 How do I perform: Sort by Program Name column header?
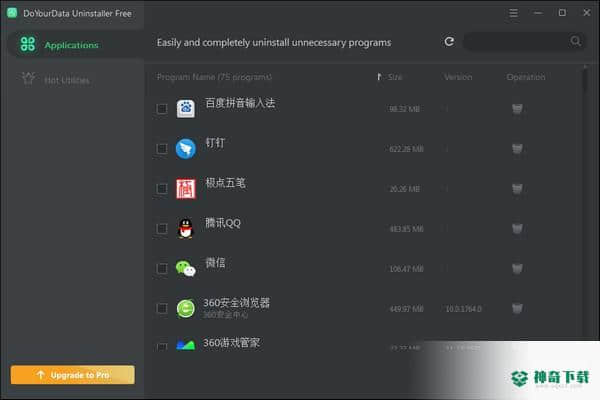pos(214,77)
